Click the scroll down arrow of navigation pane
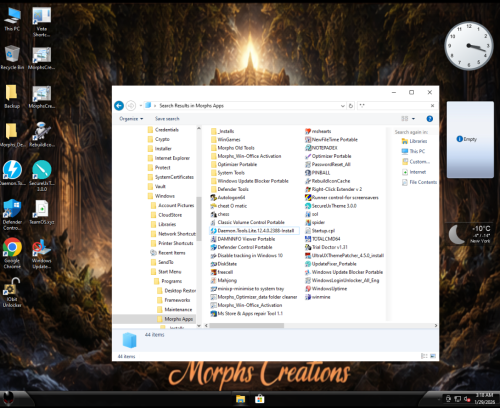The width and height of the screenshot is (500, 408). 199,326
